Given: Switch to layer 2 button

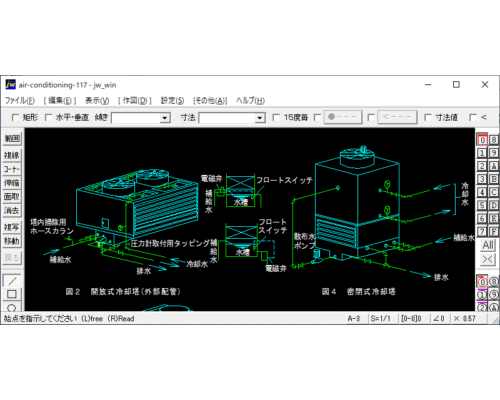Looking at the screenshot, I should (482, 166).
